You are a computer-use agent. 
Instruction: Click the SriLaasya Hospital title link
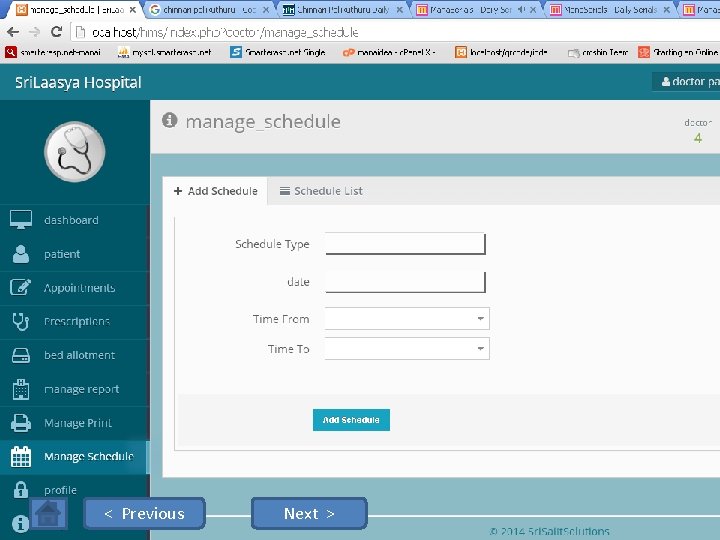click(x=78, y=83)
